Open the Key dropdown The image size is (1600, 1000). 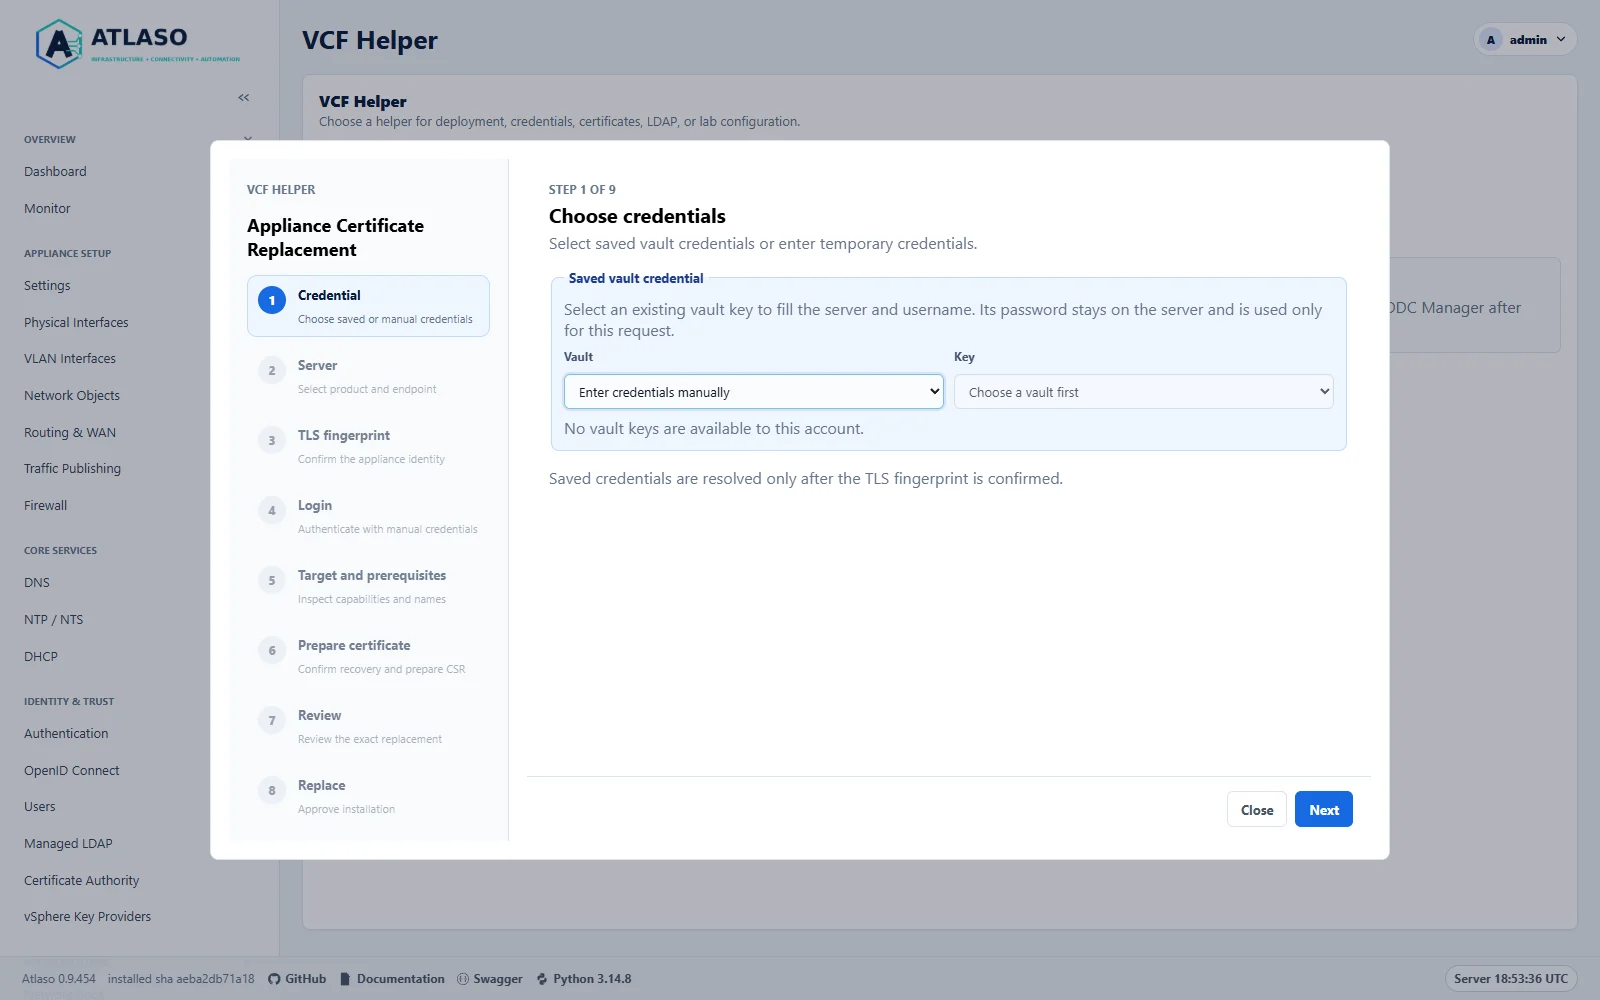[x=1144, y=392]
